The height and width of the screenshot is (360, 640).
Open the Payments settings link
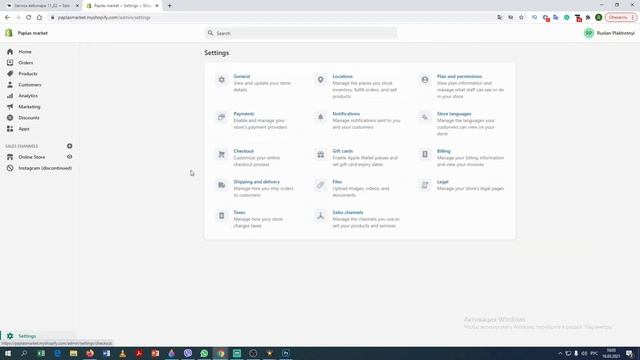(244, 114)
